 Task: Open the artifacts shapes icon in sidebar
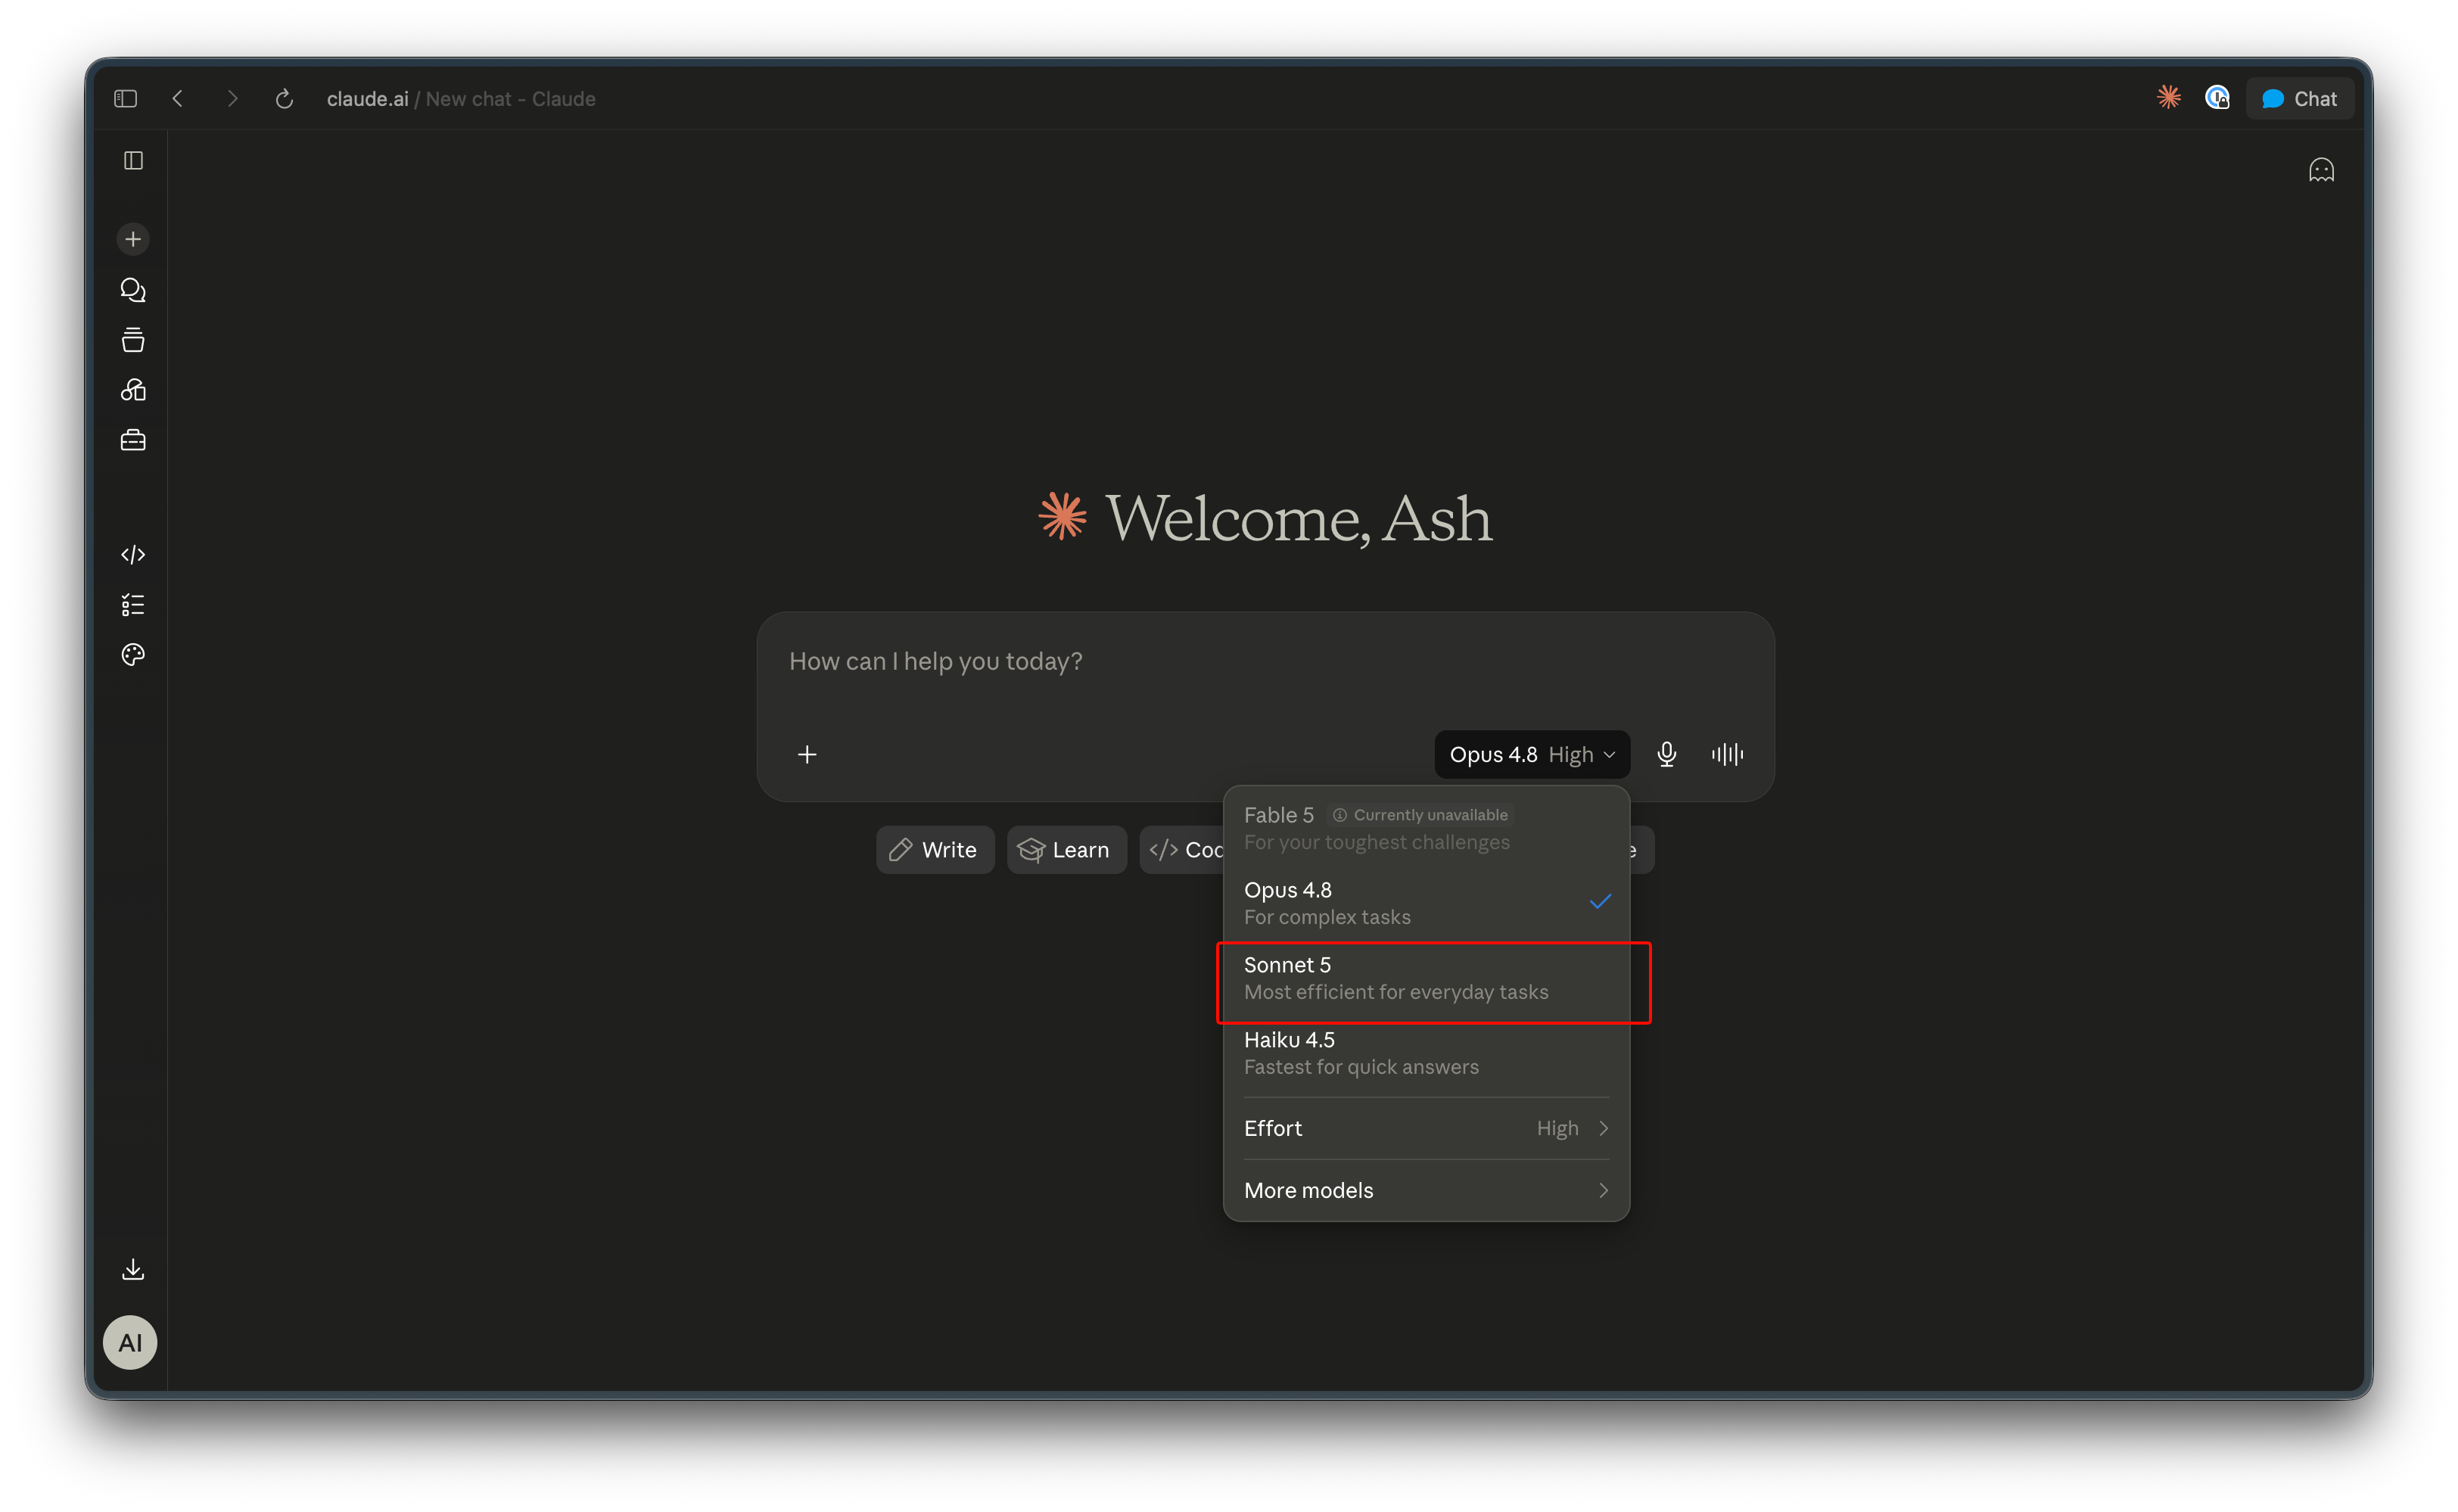click(x=133, y=390)
